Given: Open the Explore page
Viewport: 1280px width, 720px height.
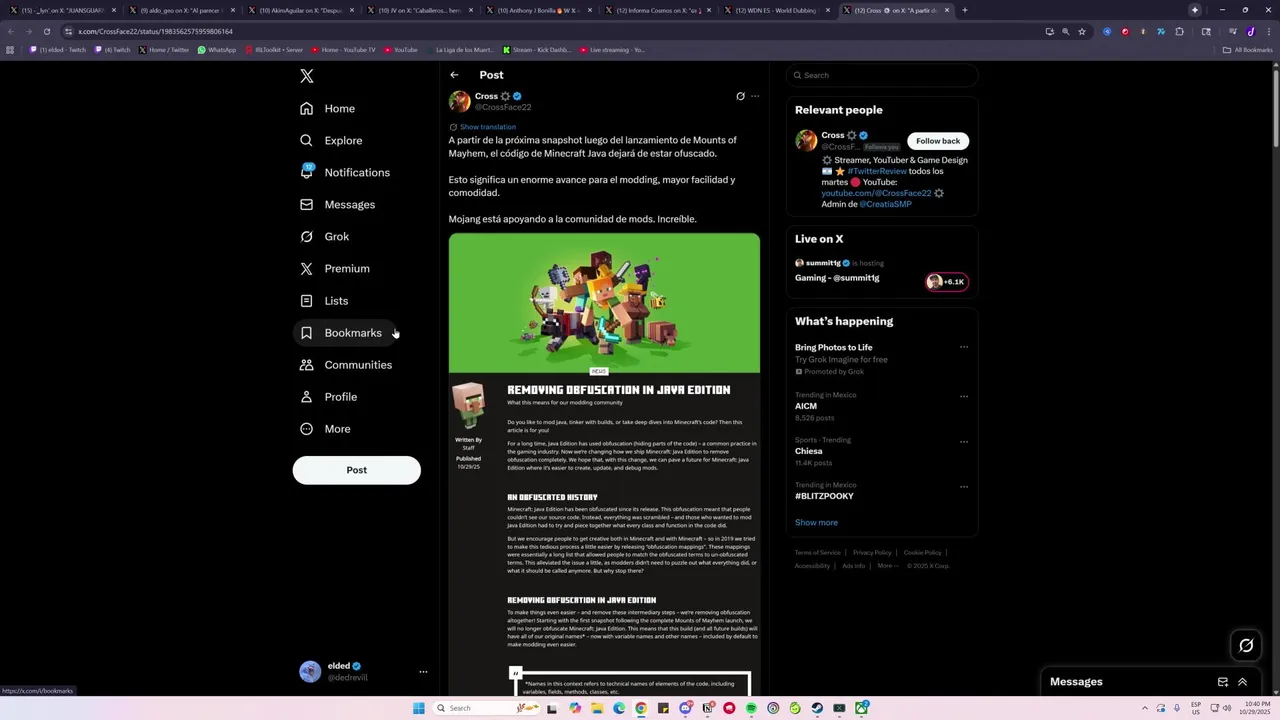Looking at the screenshot, I should pyautogui.click(x=331, y=140).
